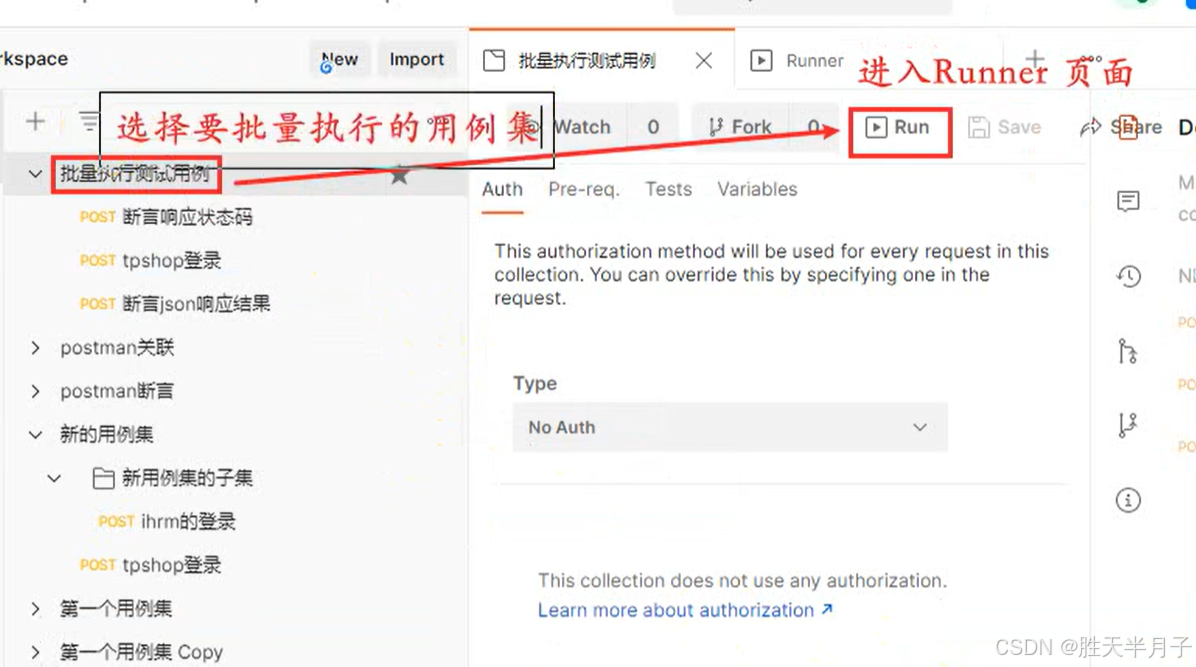Open the Pre-req. tab
This screenshot has width=1196, height=667.
coord(584,189)
